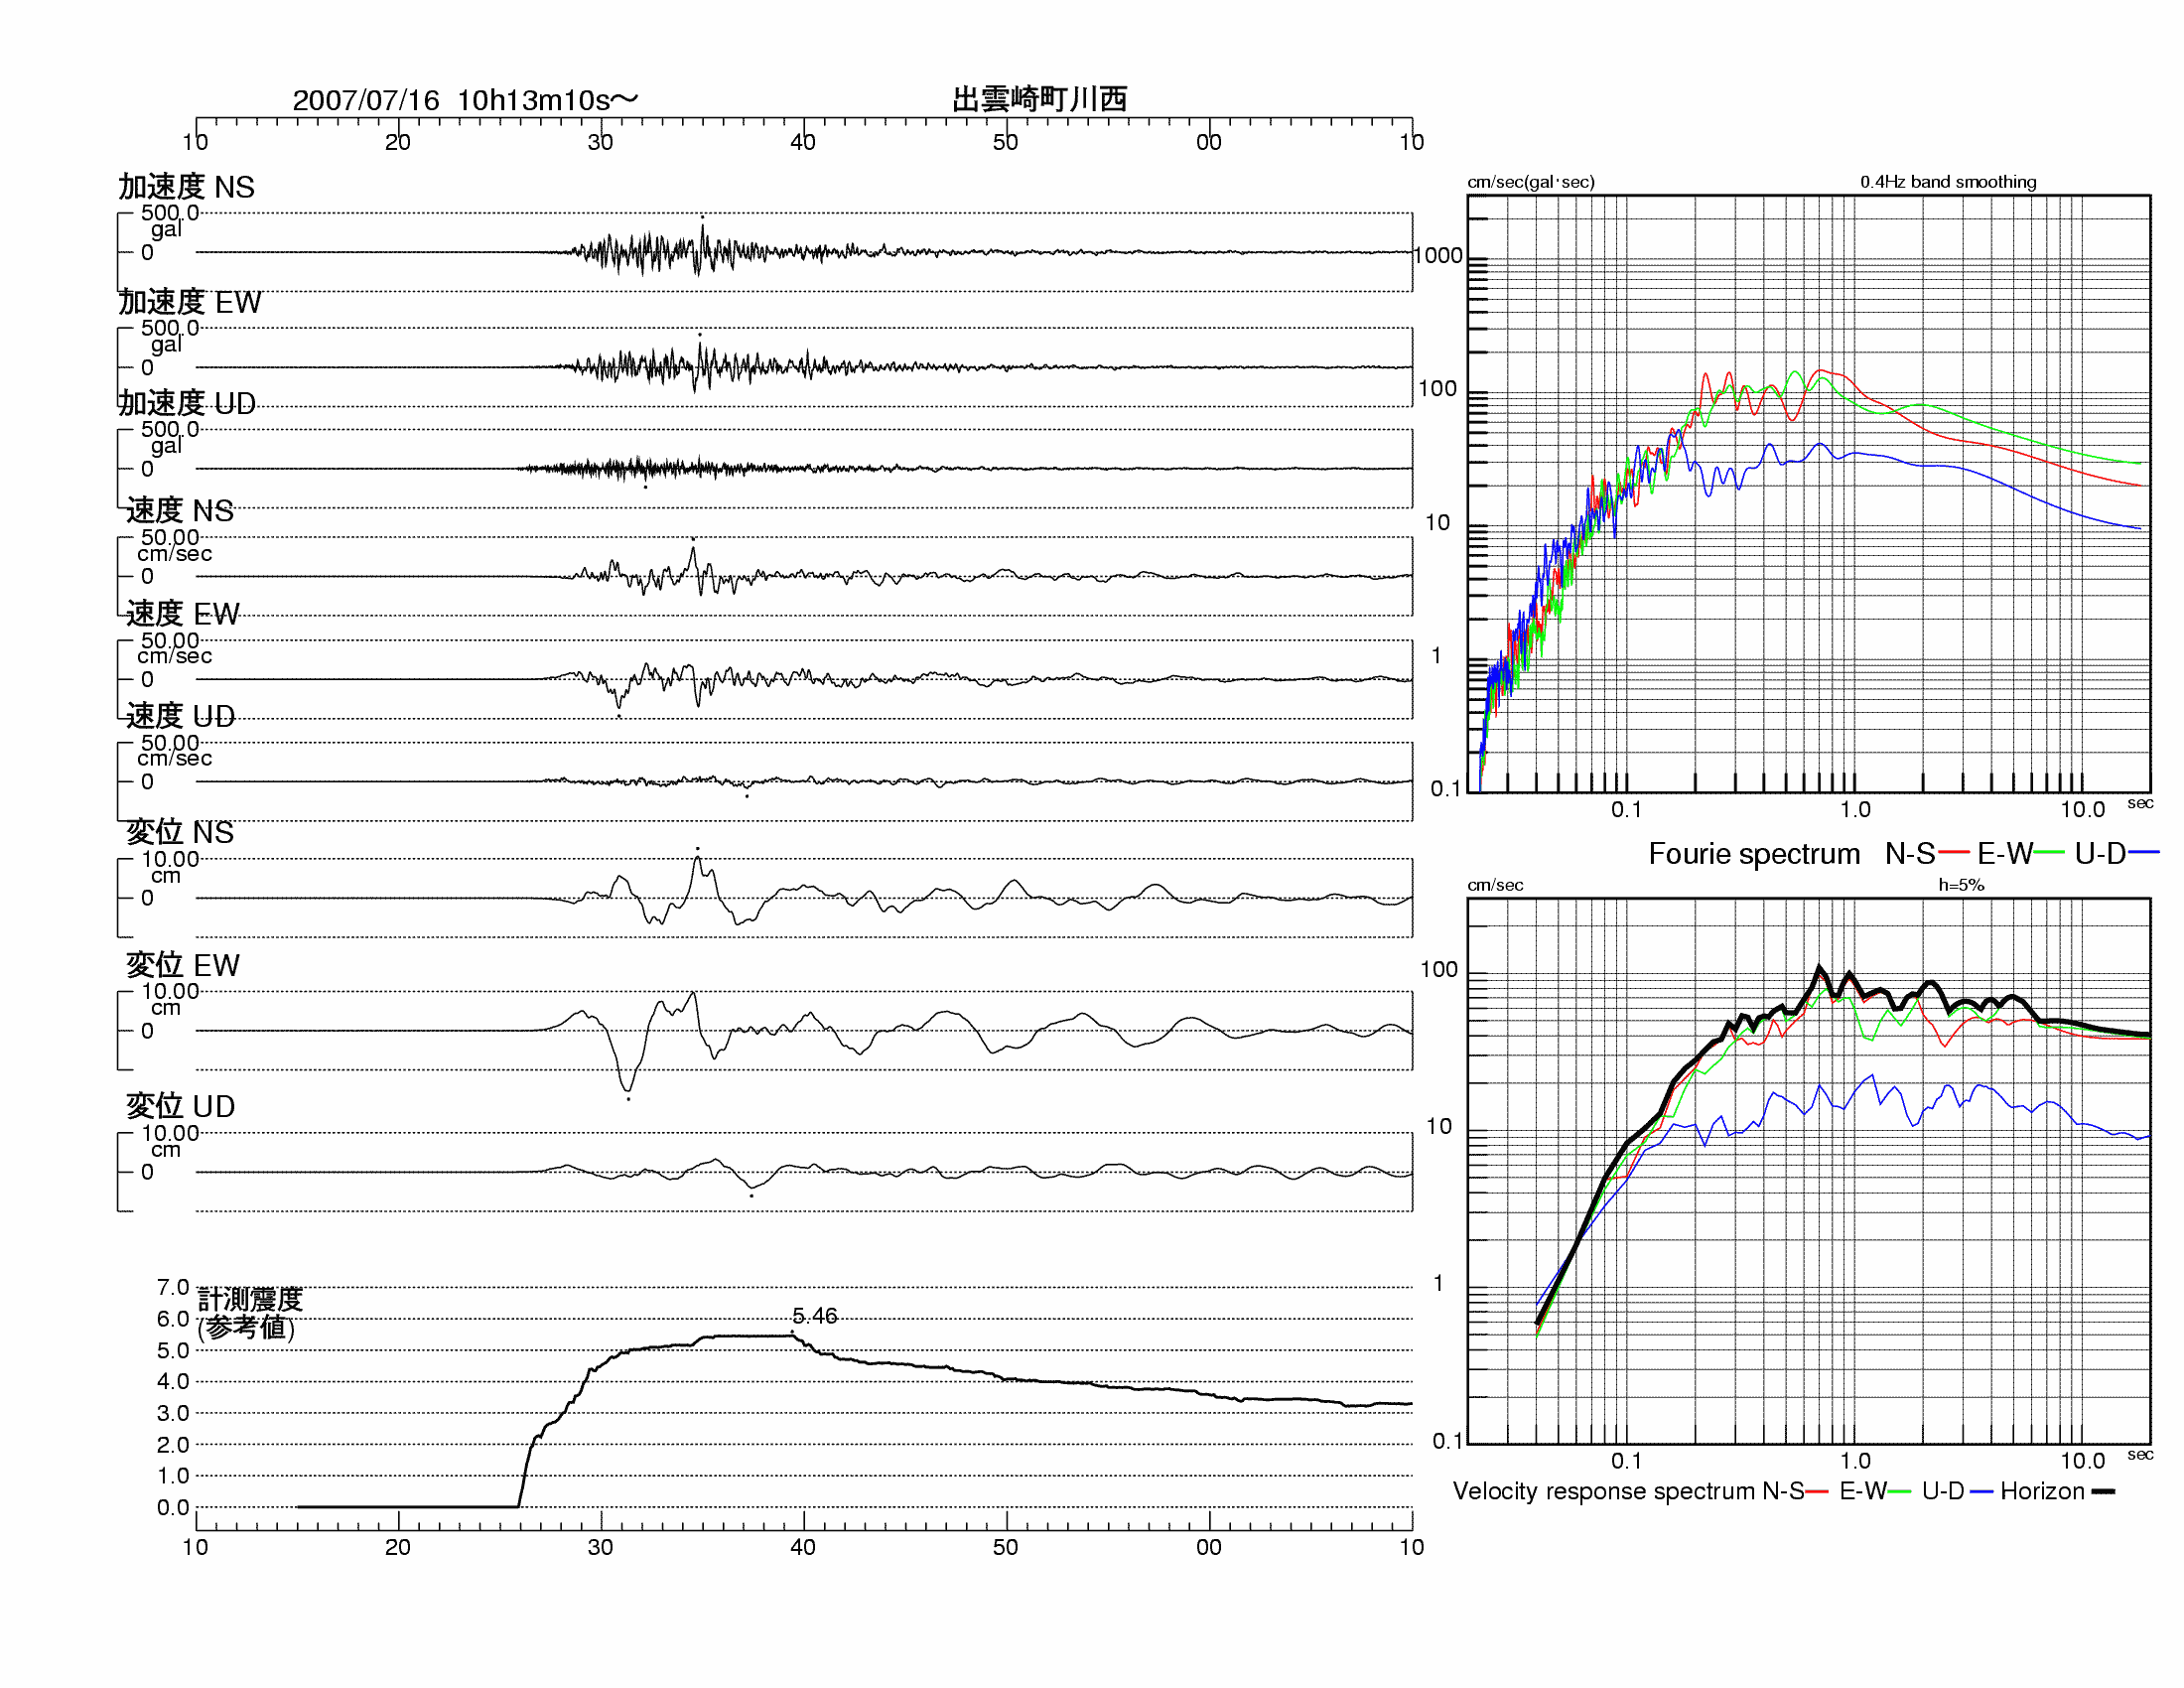Click the Fourie spectrum title
Viewport: 2184px width, 1688px height.
tap(1755, 854)
